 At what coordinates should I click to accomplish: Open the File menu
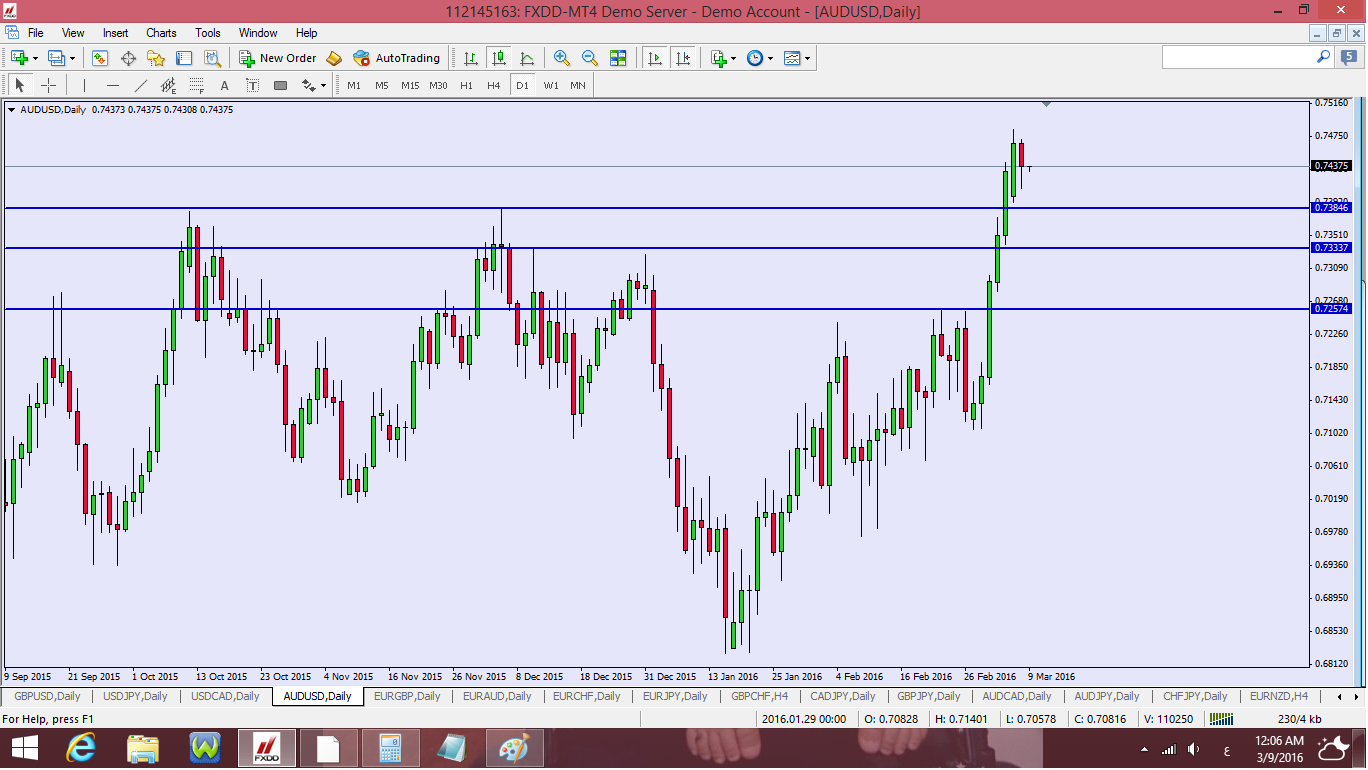click(x=36, y=33)
